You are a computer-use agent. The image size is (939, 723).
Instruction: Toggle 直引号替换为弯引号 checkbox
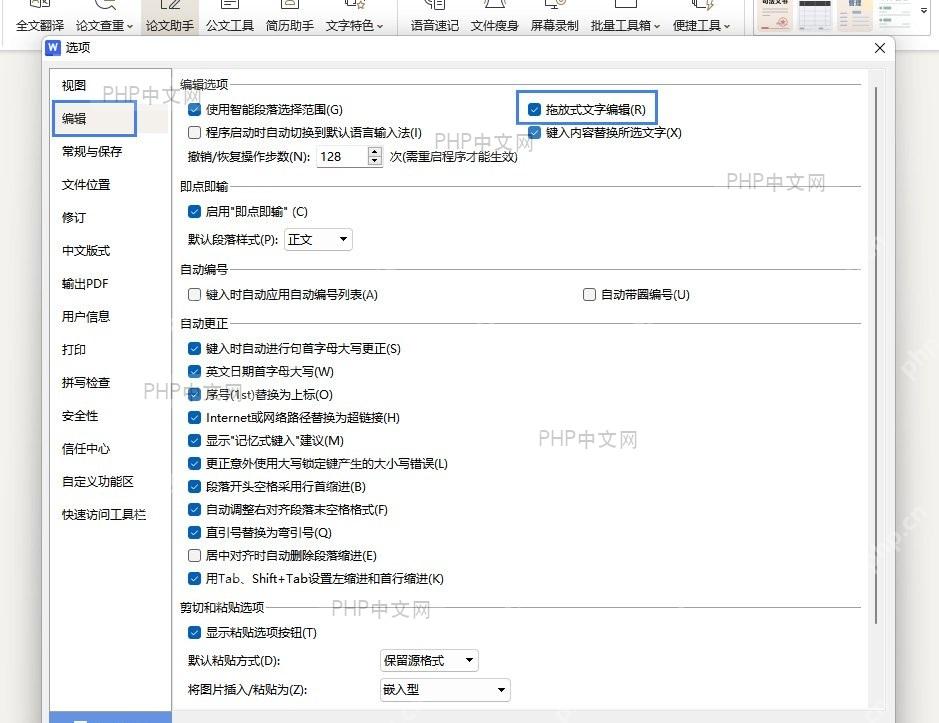click(x=194, y=533)
